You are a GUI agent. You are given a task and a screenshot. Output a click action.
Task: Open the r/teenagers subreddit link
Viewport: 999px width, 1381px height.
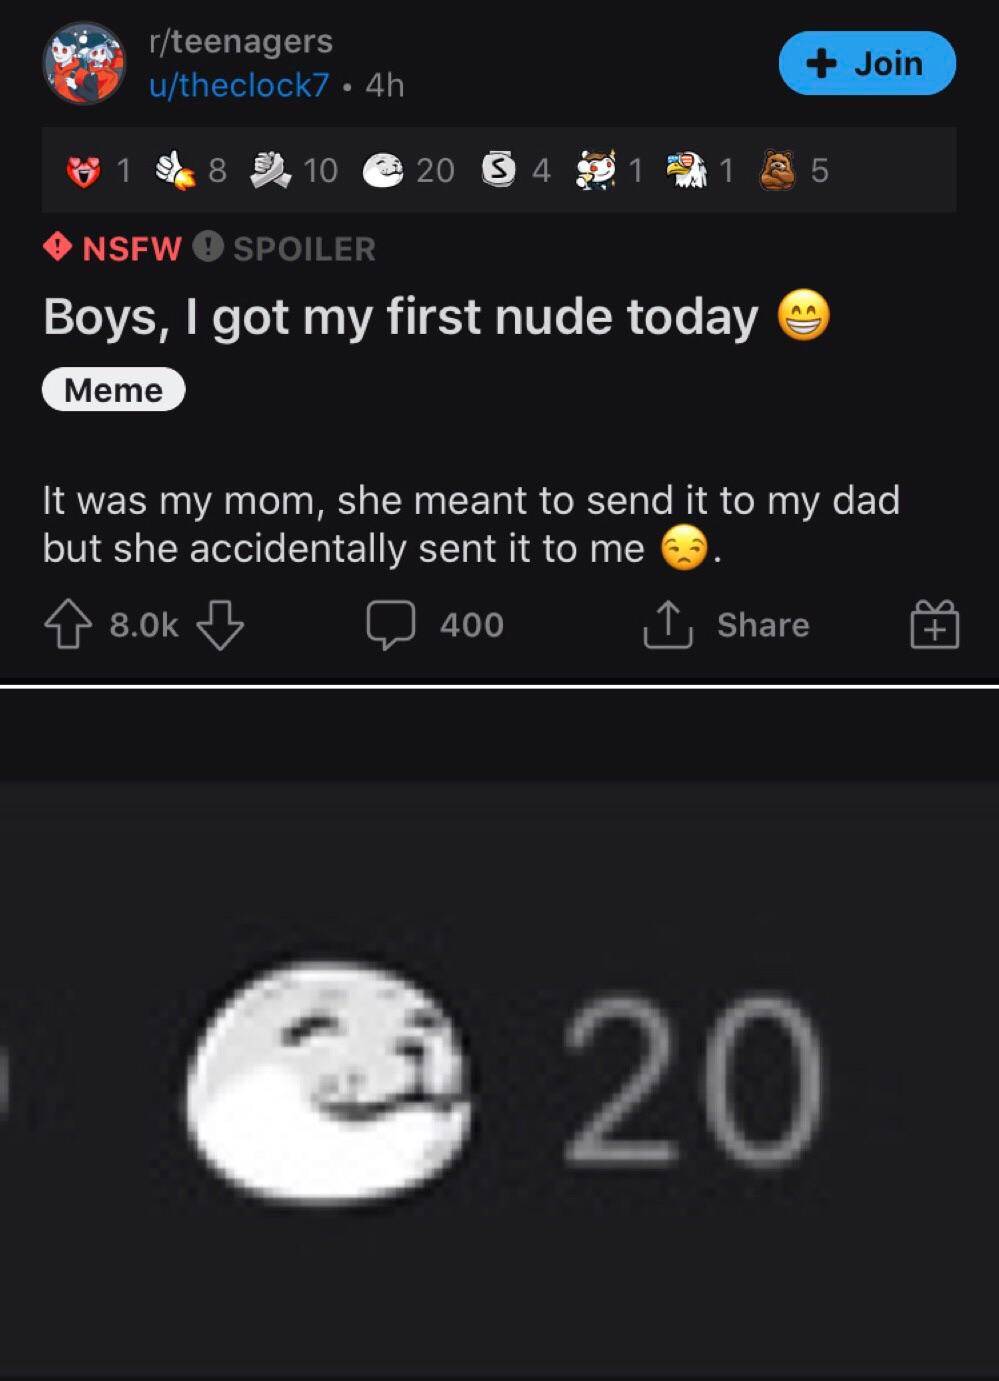[x=240, y=41]
